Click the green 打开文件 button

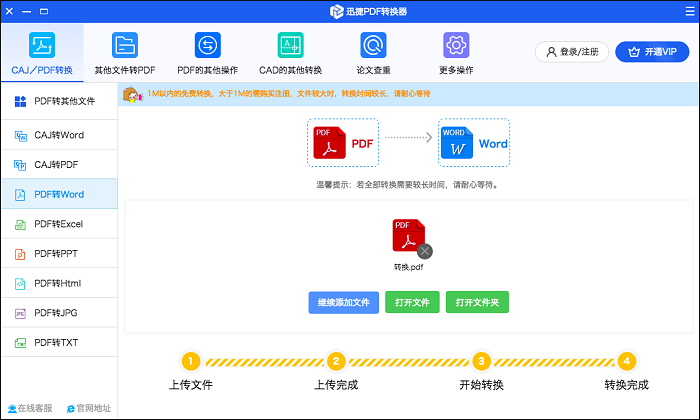point(412,302)
